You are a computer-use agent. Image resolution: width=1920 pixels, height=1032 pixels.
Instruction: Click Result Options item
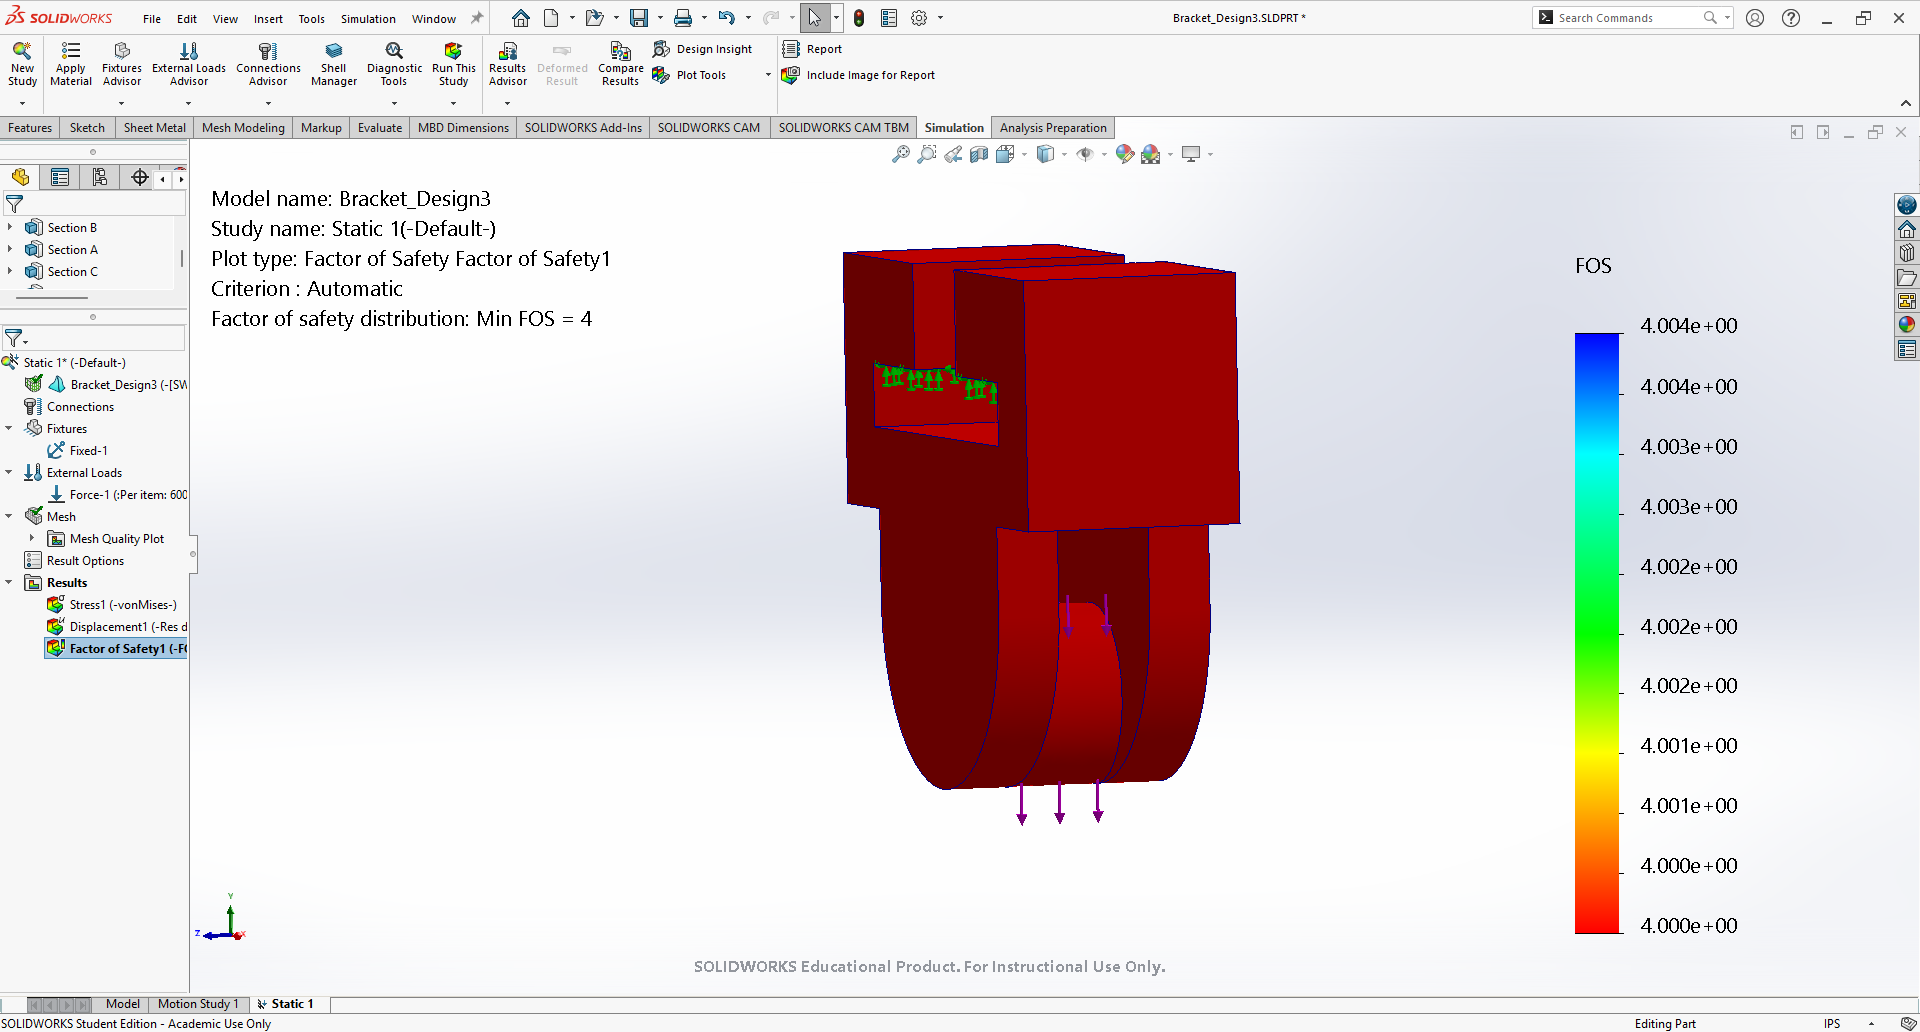pos(75,561)
